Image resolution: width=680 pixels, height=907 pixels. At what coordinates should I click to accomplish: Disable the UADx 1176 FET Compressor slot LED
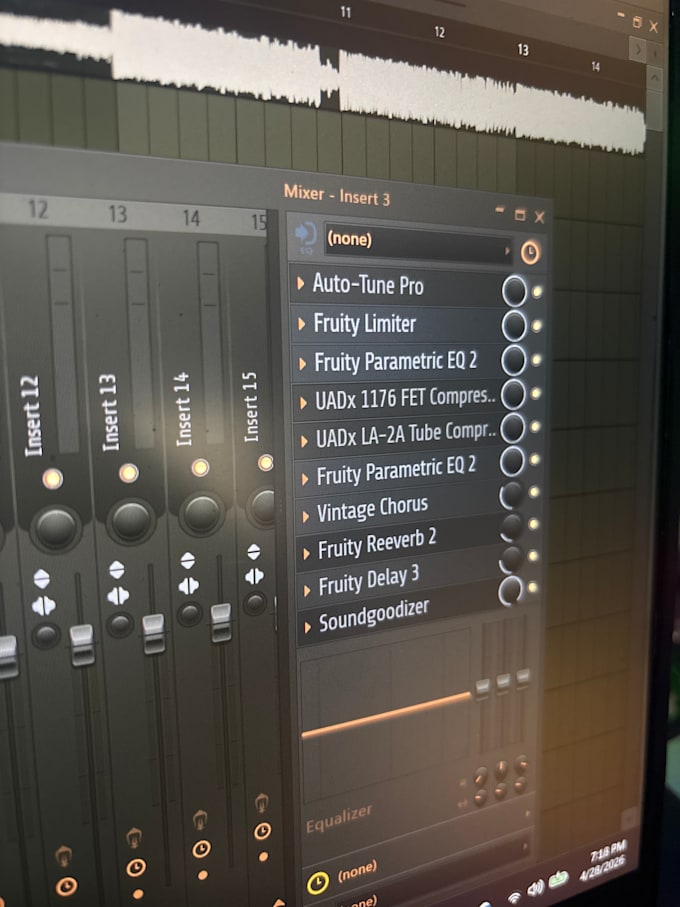point(535,393)
